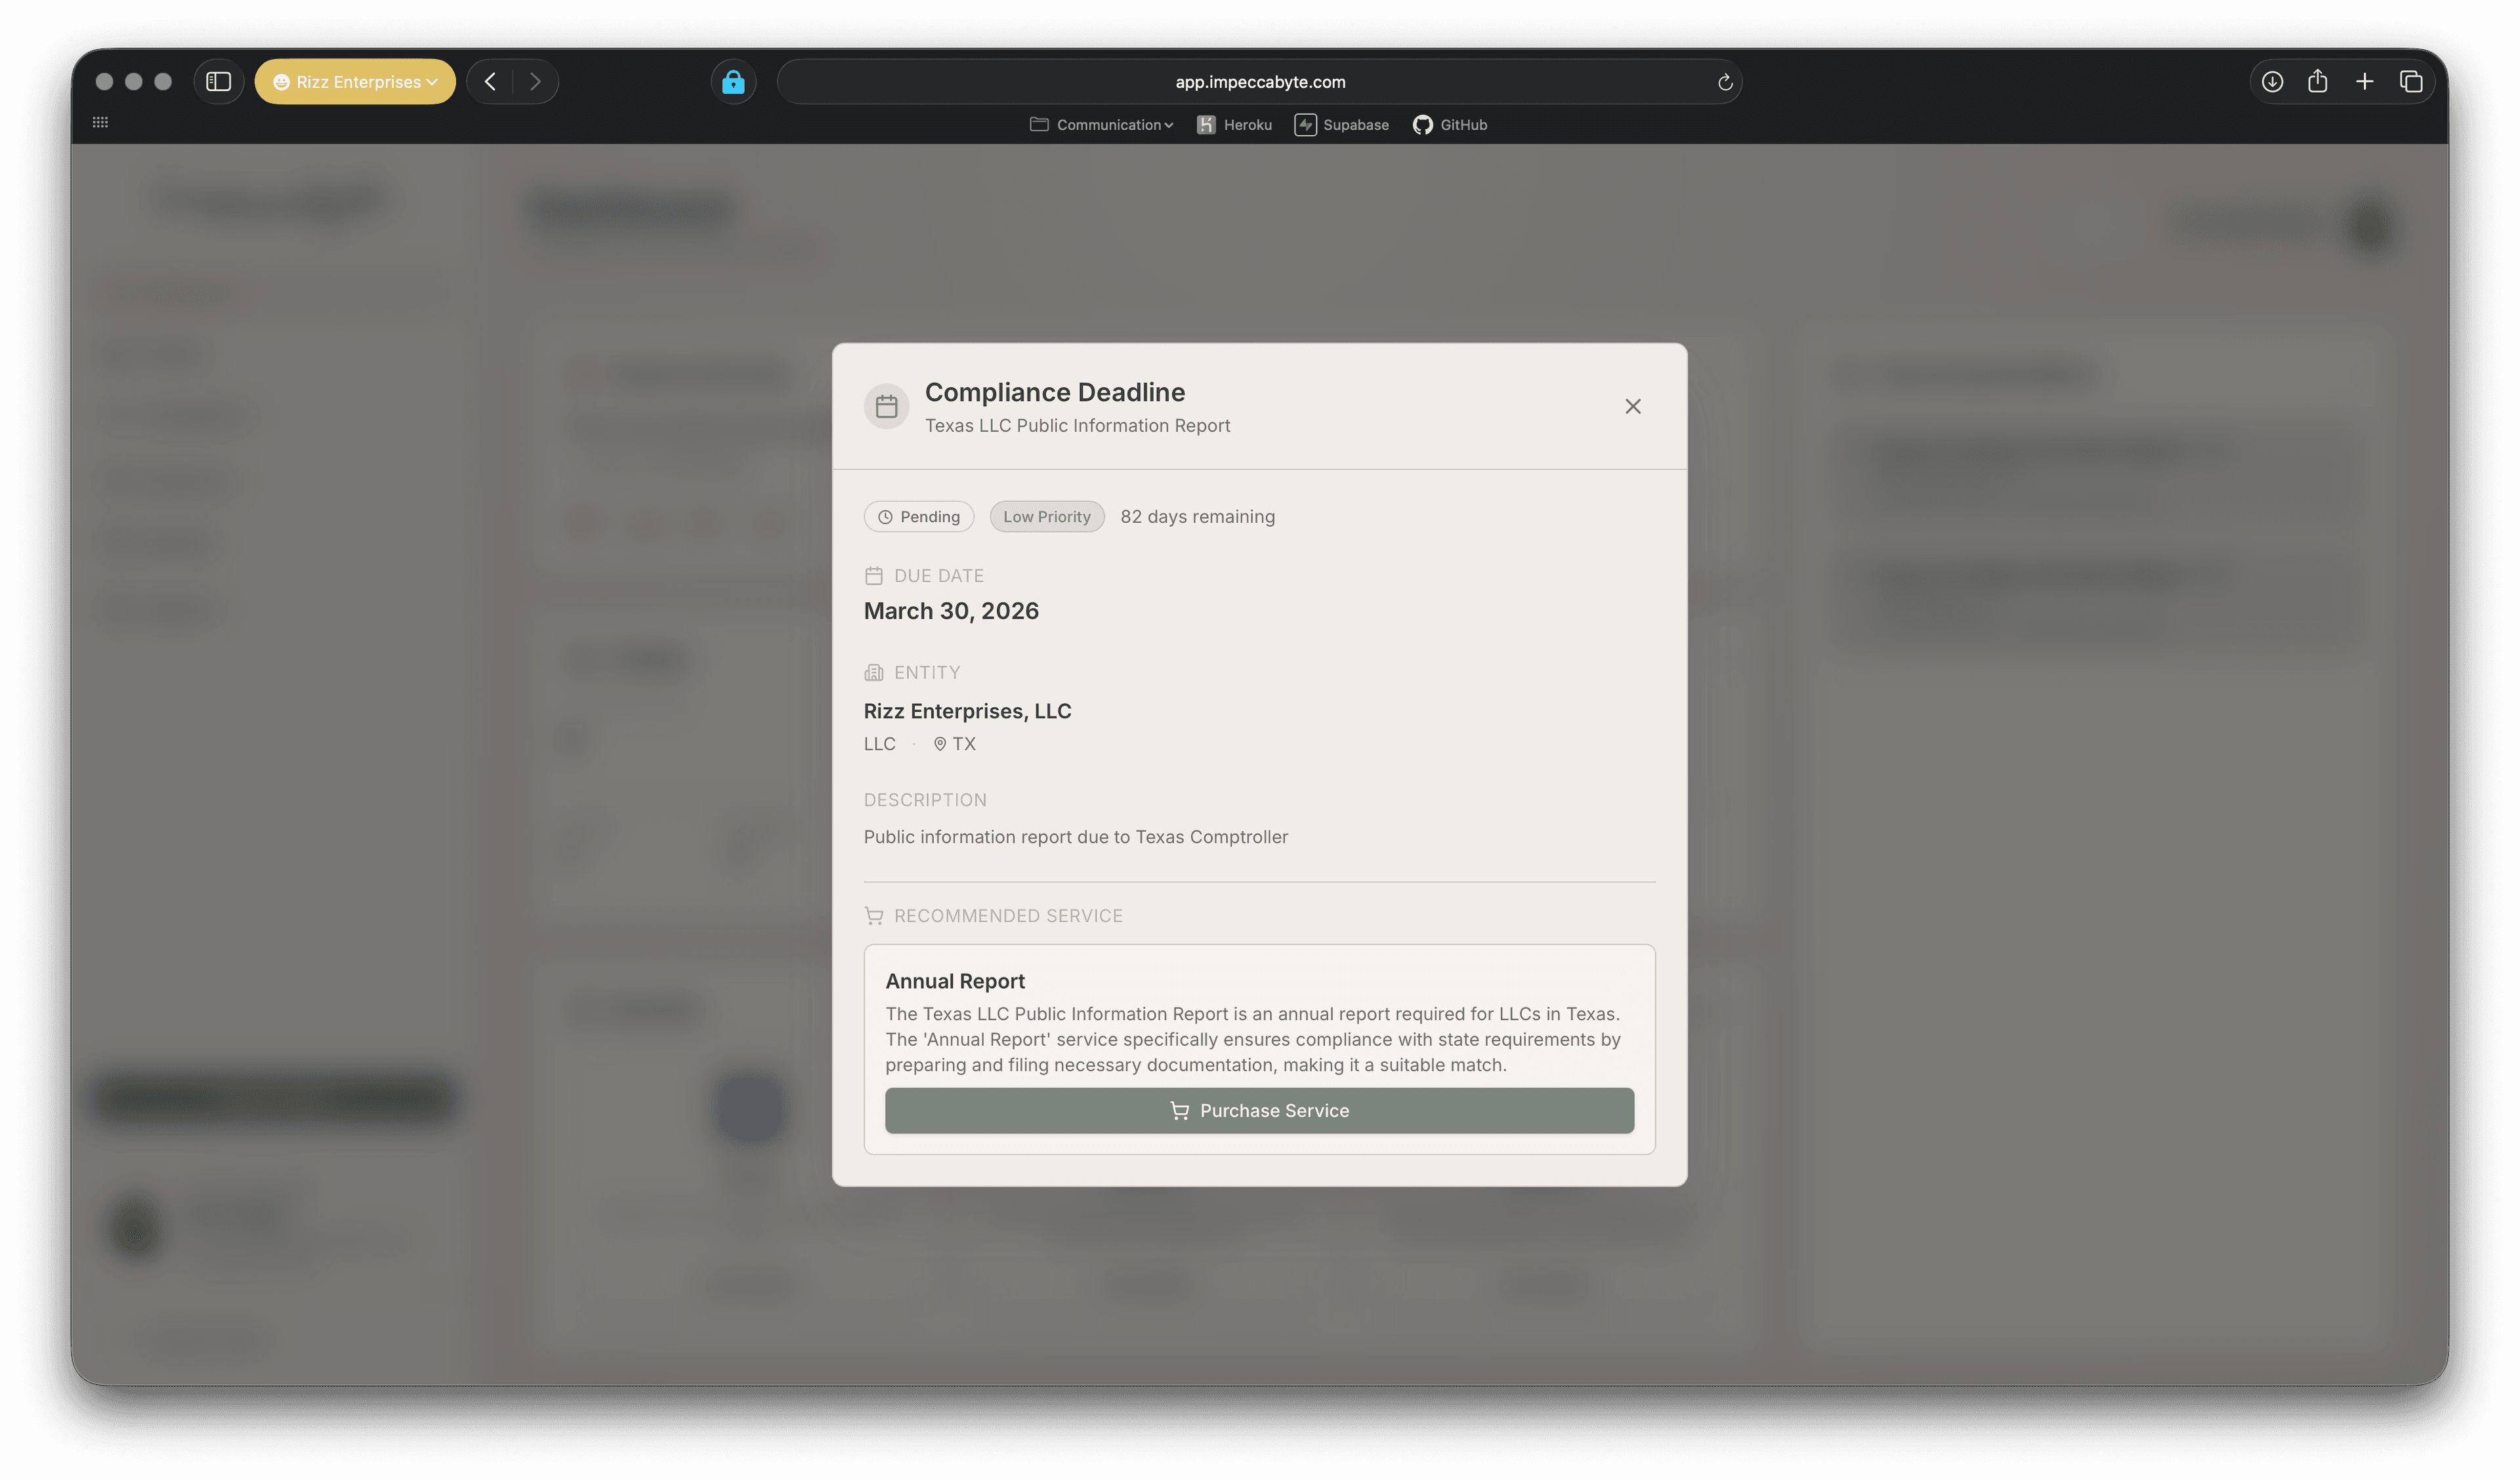Open the Heroku bookmark
The image size is (2520, 1480).
coord(1234,125)
